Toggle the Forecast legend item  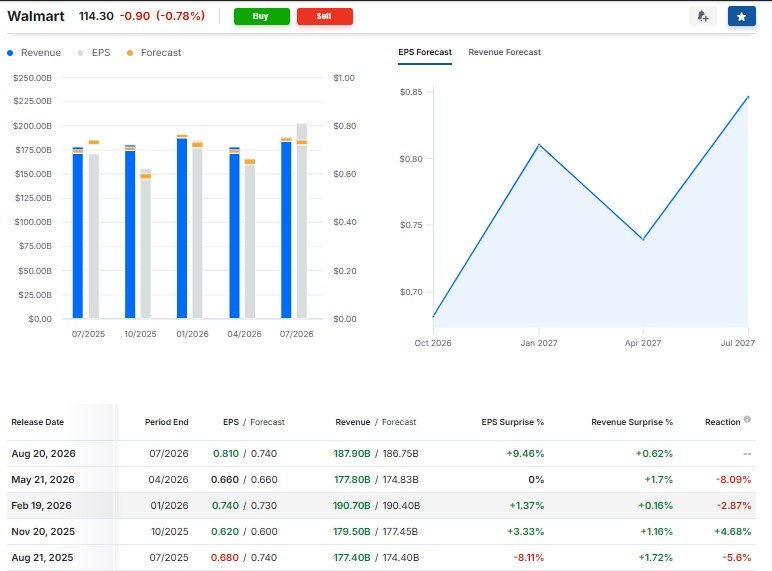click(154, 53)
